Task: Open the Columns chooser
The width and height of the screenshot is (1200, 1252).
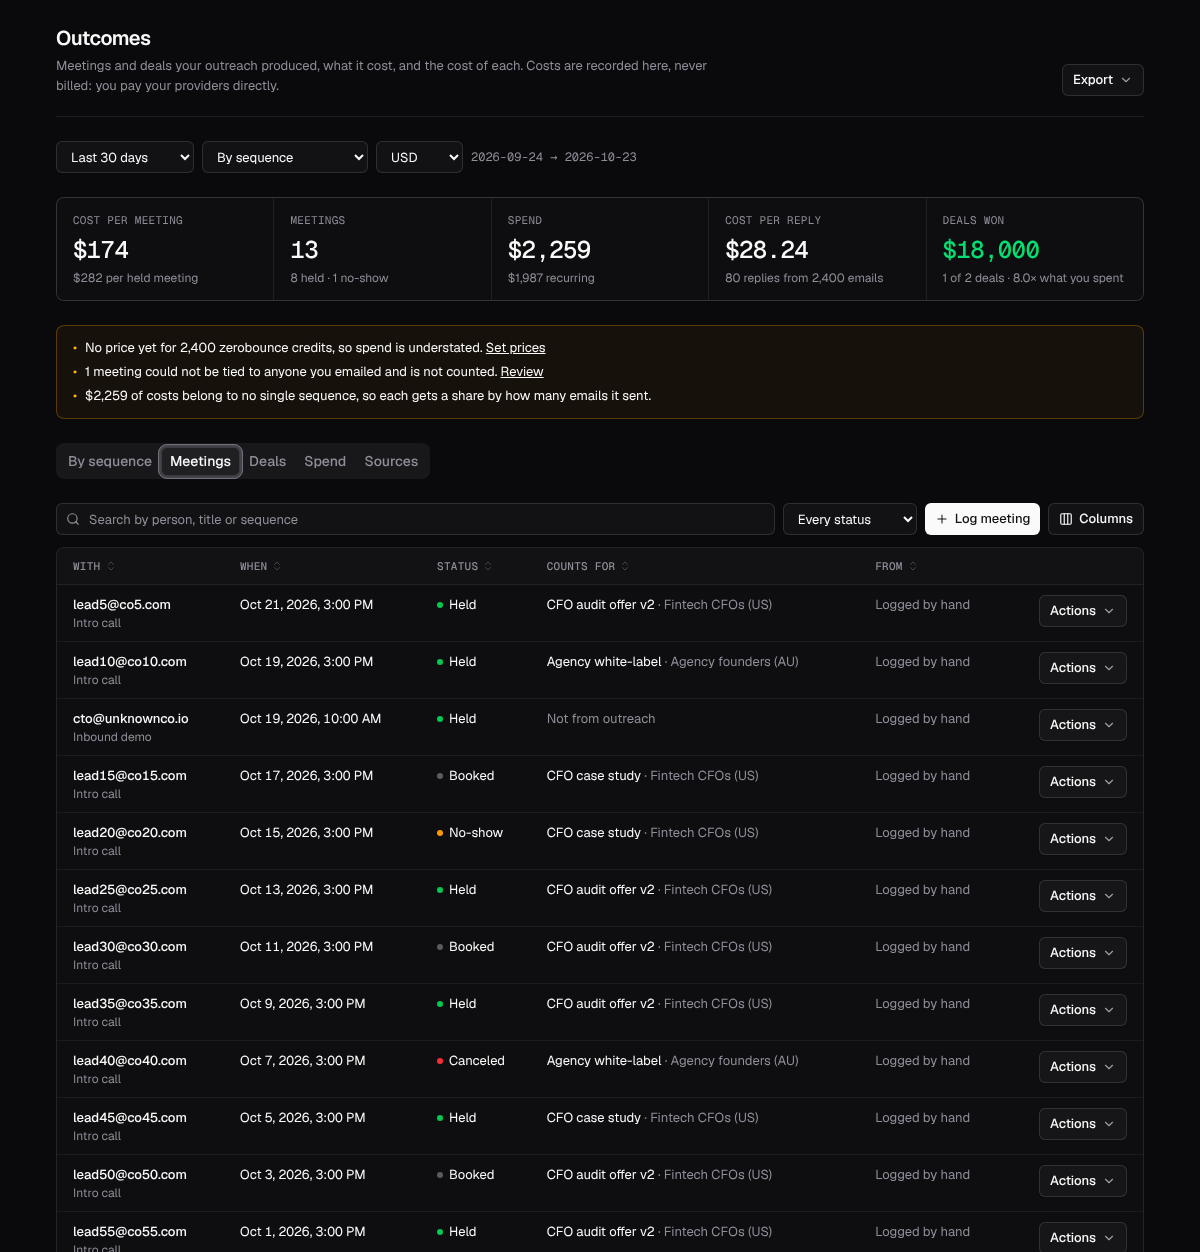Action: [1096, 519]
